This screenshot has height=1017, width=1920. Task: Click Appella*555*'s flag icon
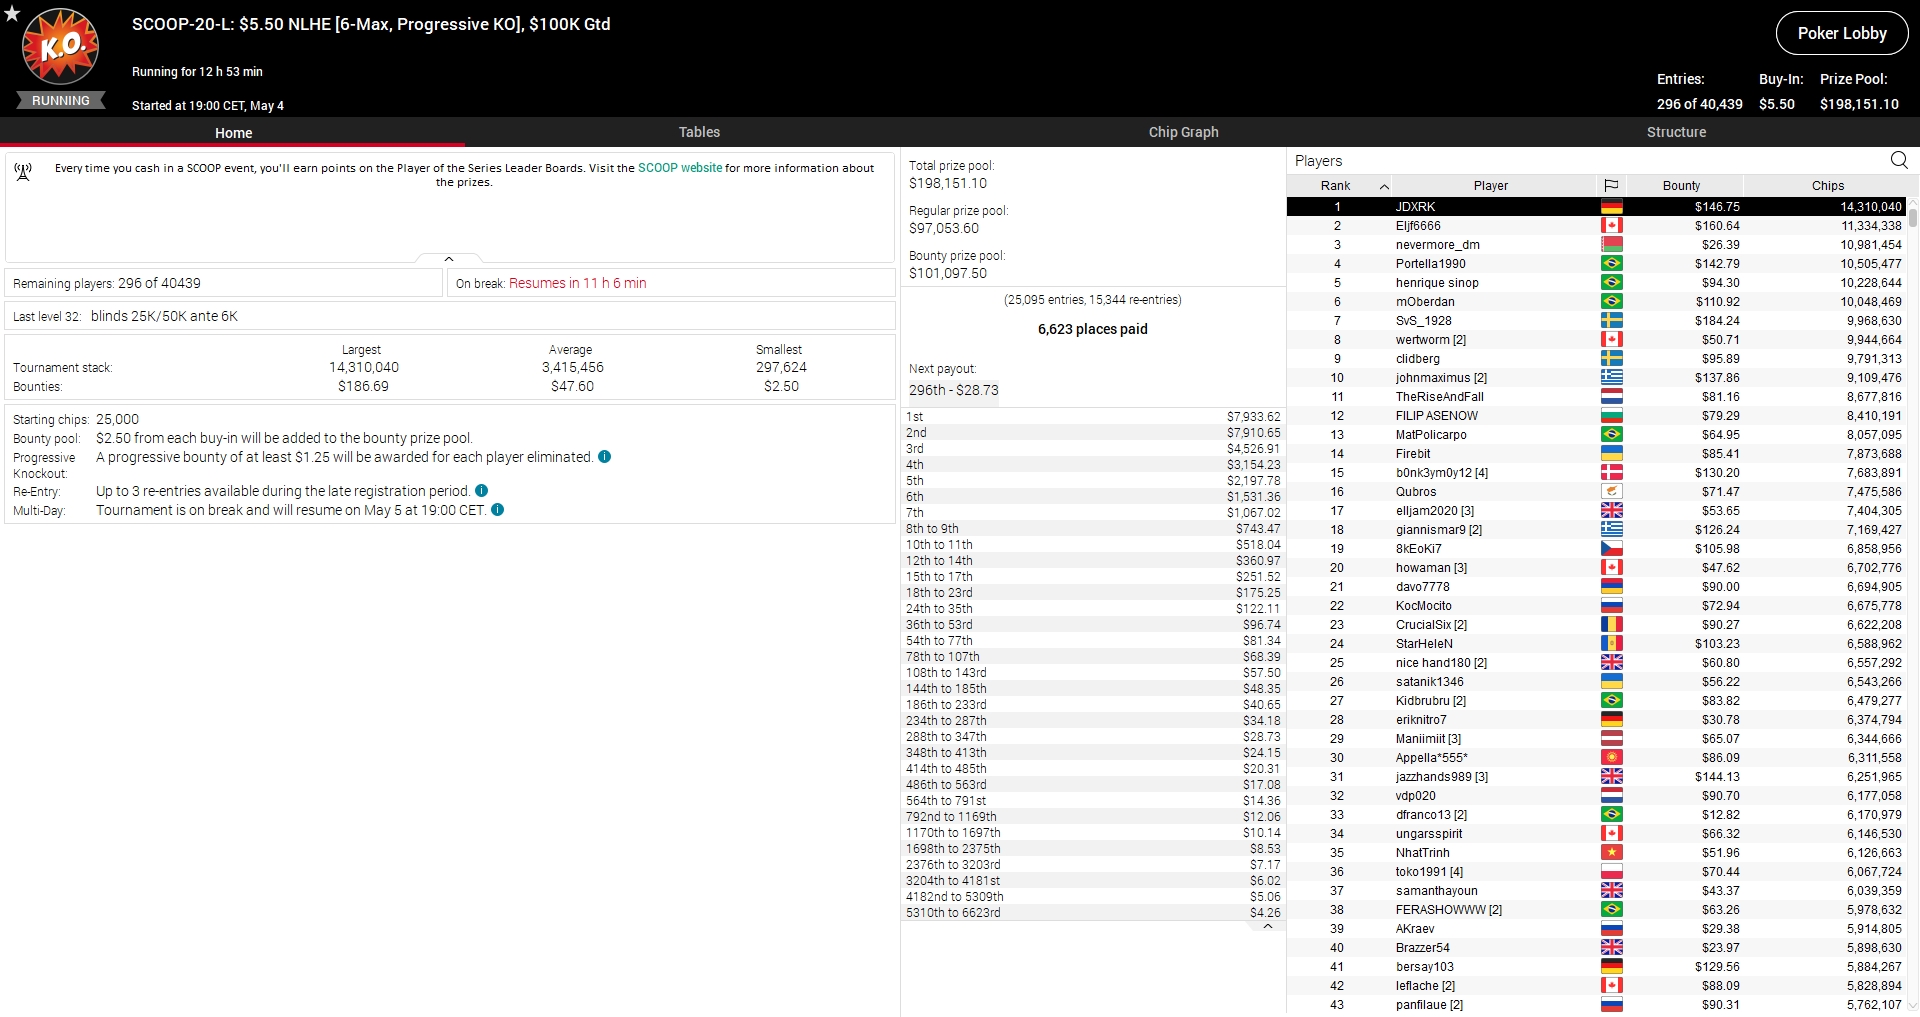coord(1611,758)
